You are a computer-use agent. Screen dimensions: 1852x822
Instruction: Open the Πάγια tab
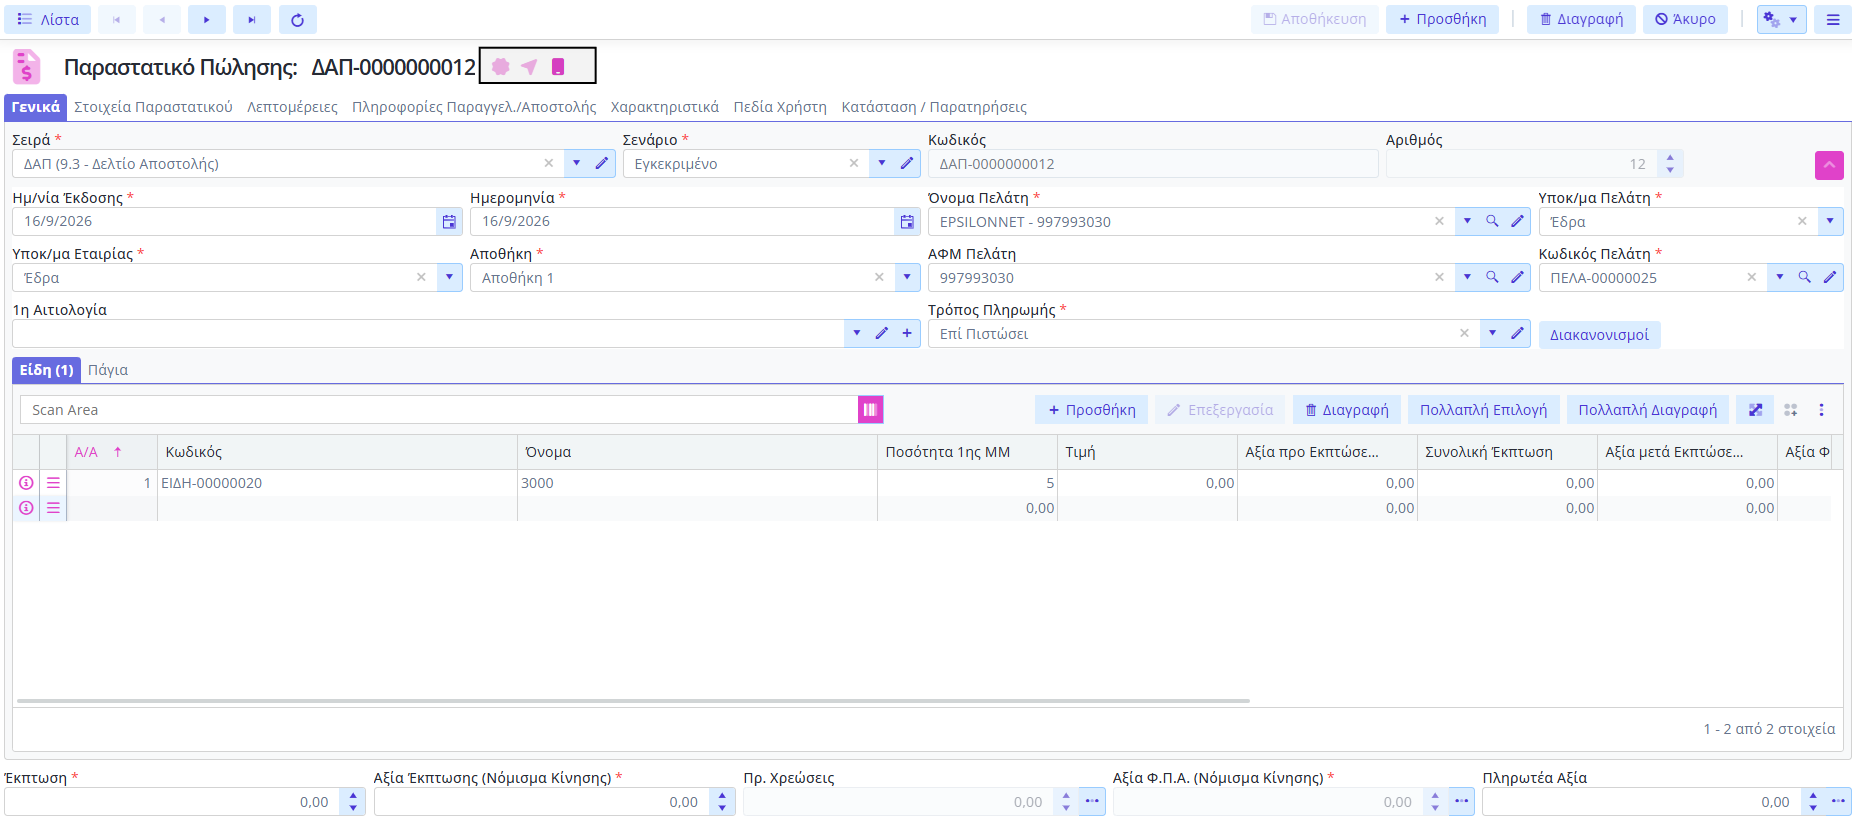pyautogui.click(x=108, y=370)
